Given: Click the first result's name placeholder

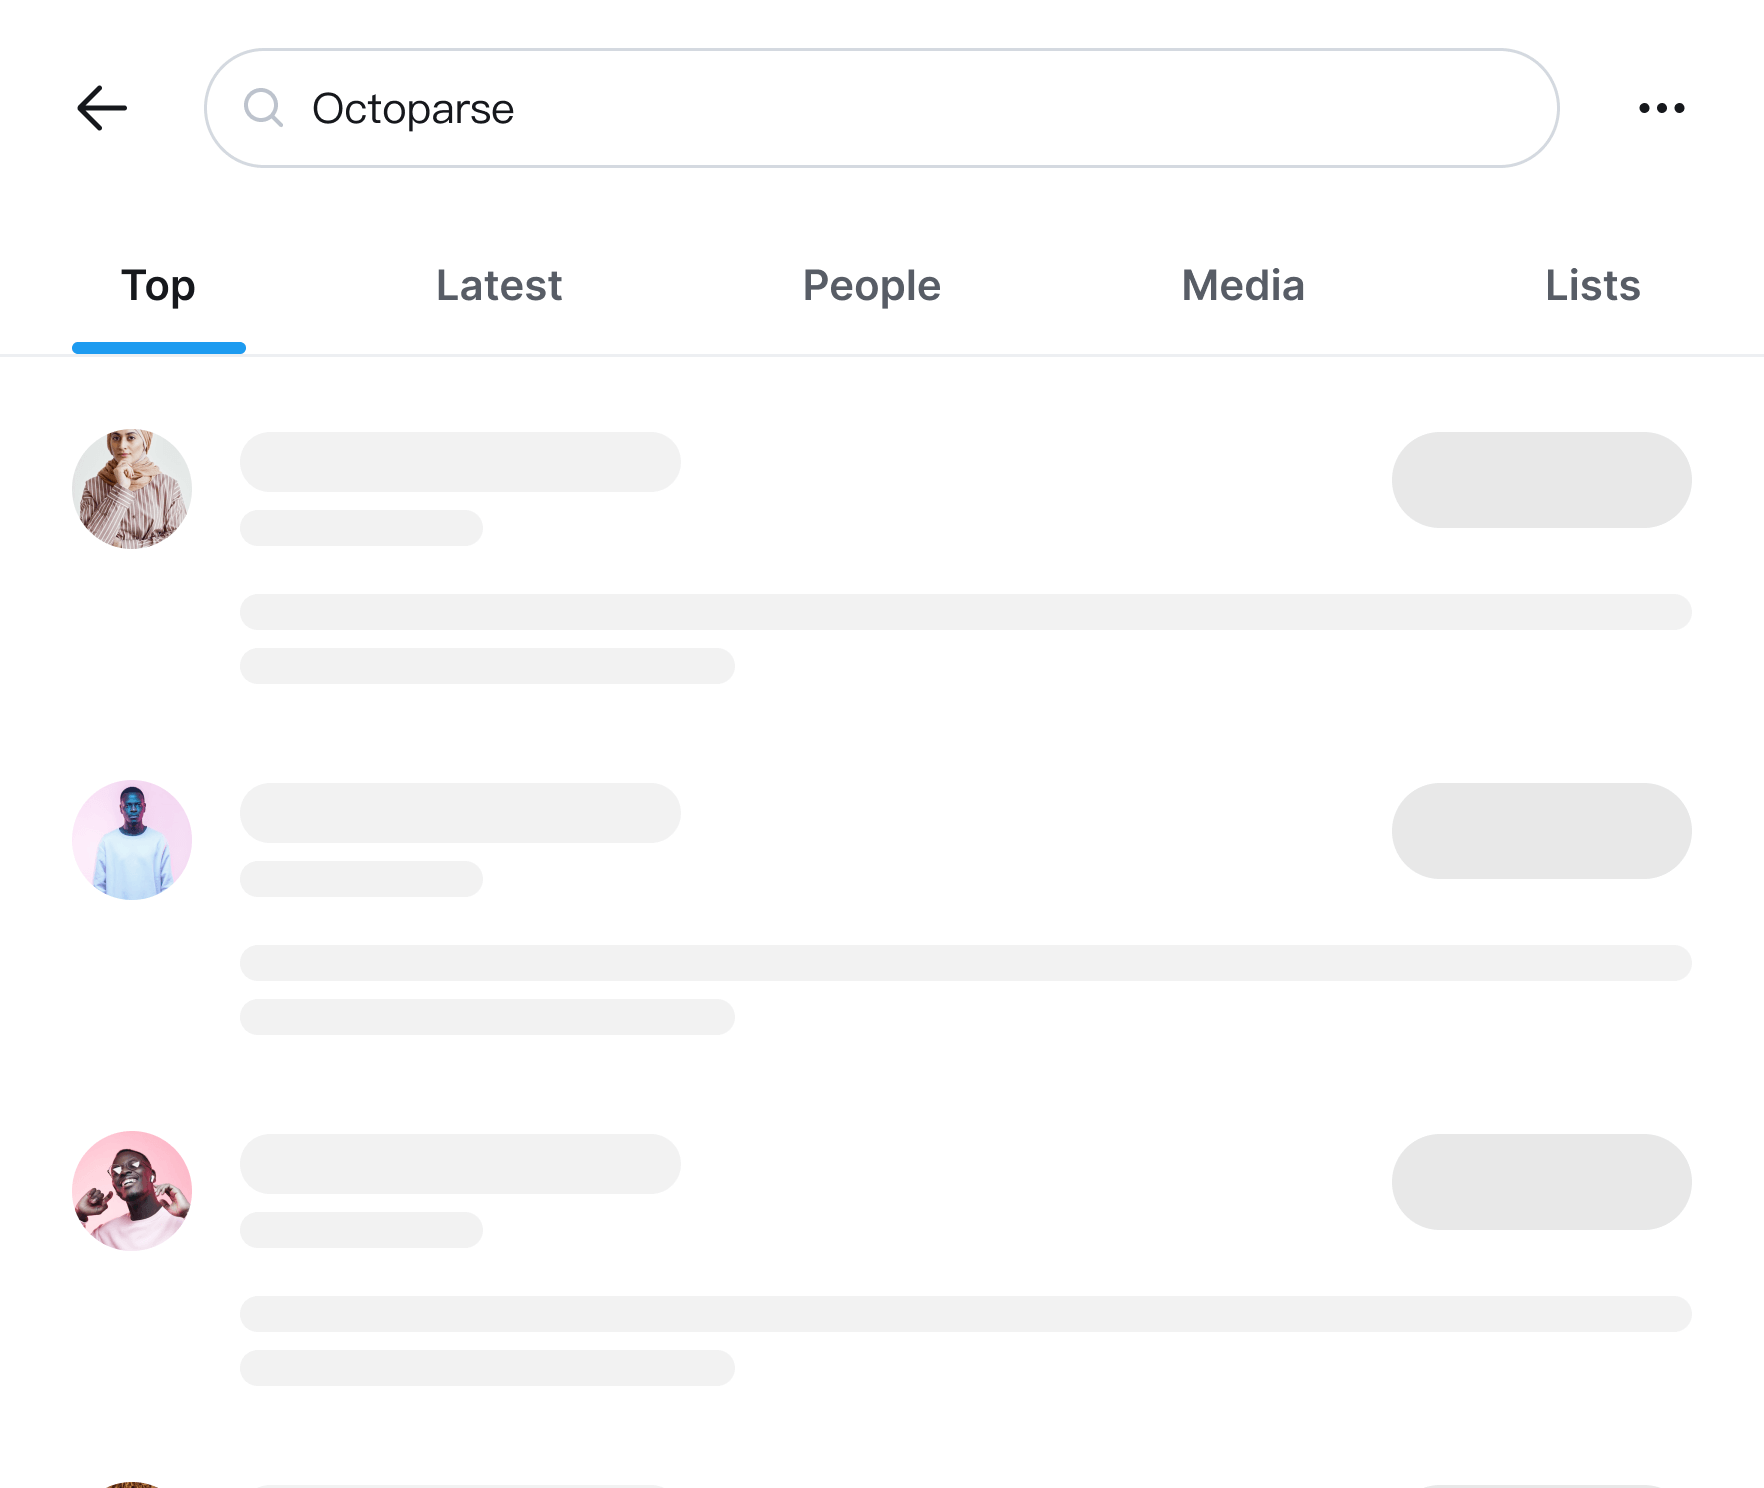Looking at the screenshot, I should pyautogui.click(x=460, y=462).
